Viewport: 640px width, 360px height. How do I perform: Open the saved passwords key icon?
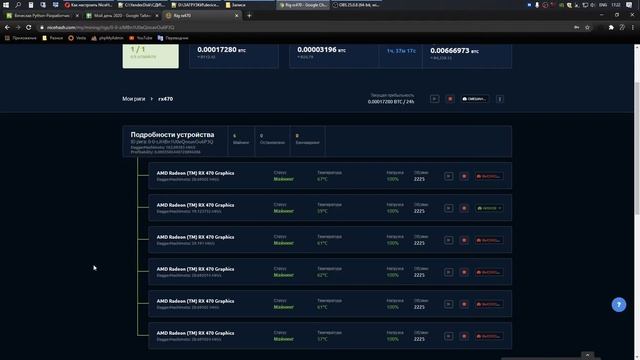[x=576, y=27]
